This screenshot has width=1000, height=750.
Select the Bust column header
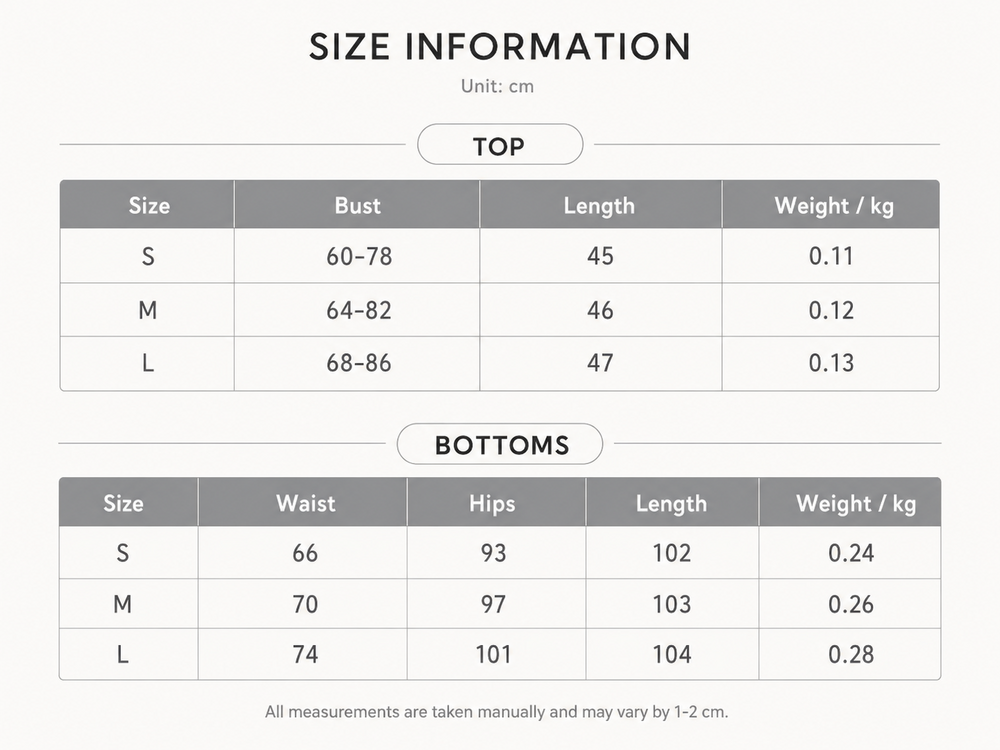click(357, 205)
